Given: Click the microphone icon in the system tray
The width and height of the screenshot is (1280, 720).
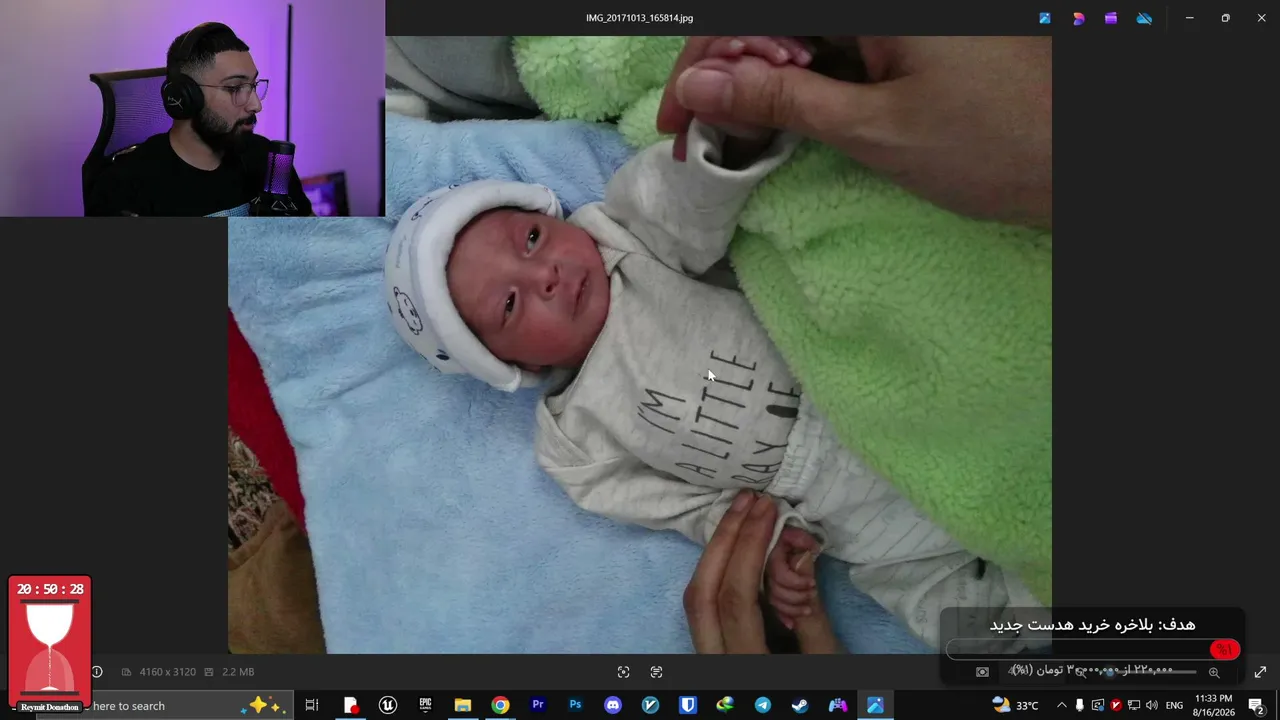Looking at the screenshot, I should (x=1080, y=705).
